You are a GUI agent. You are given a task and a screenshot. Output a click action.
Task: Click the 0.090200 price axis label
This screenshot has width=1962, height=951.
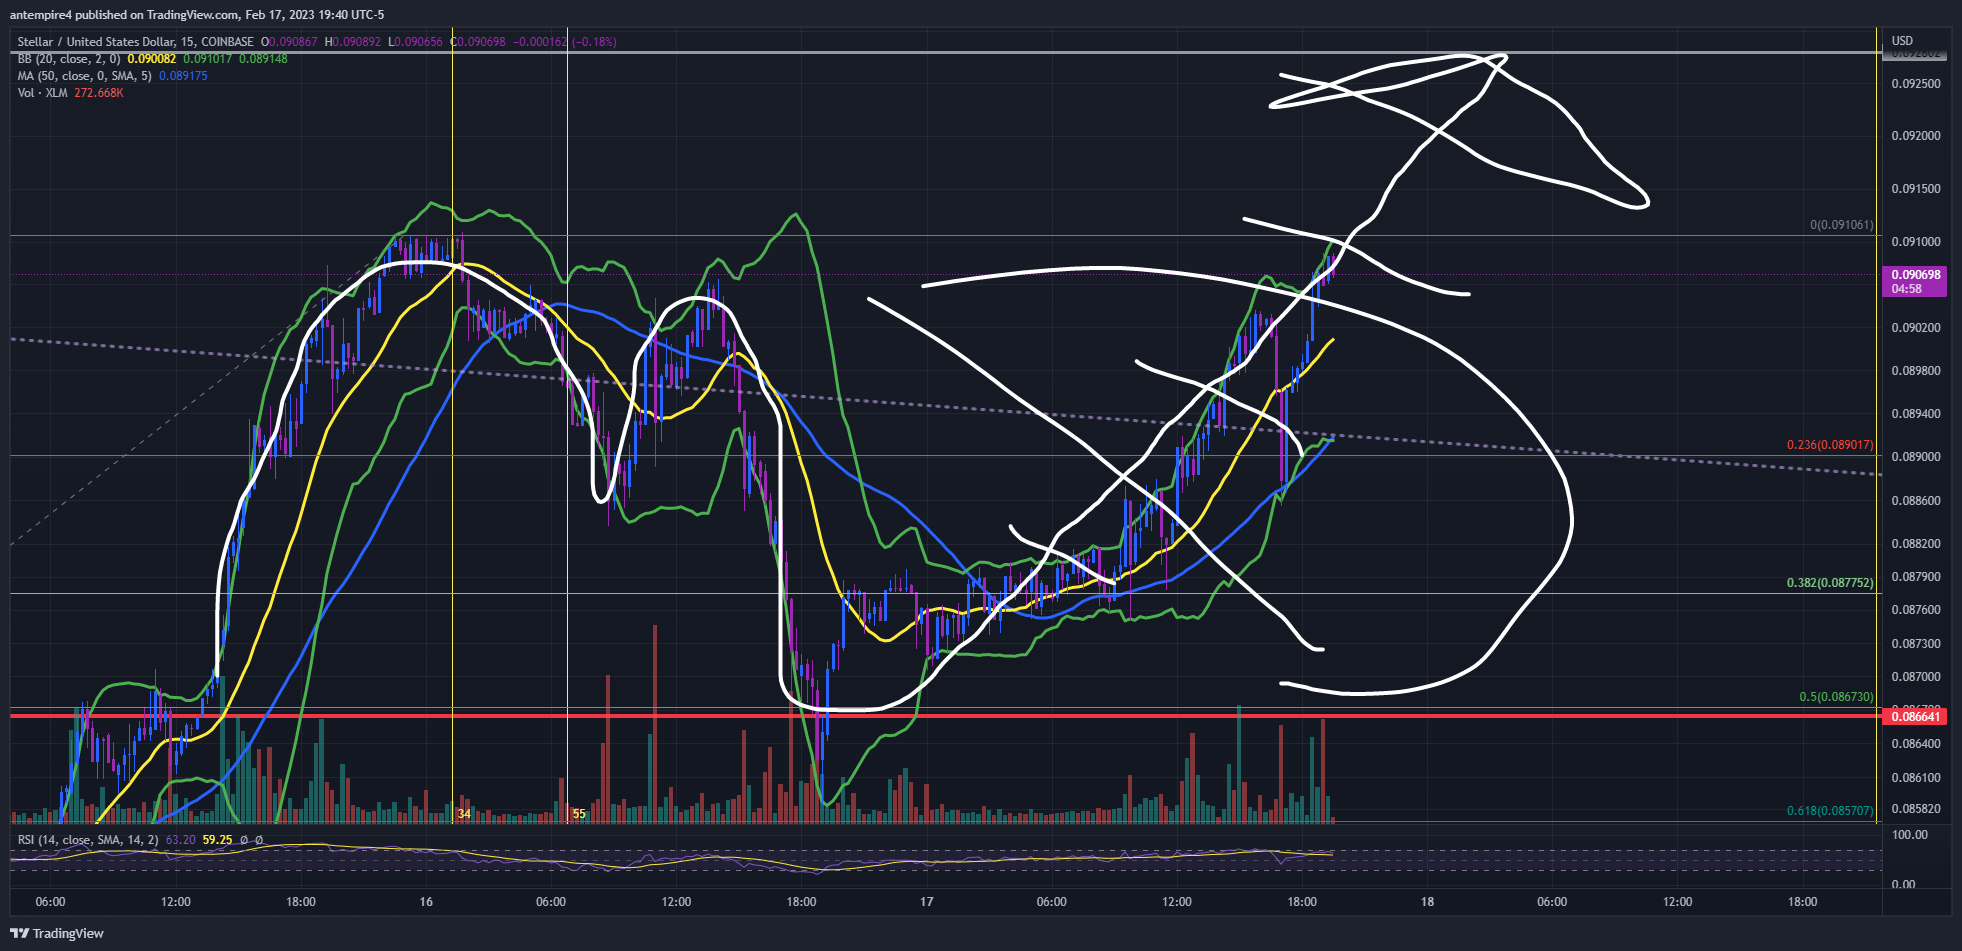1916,328
